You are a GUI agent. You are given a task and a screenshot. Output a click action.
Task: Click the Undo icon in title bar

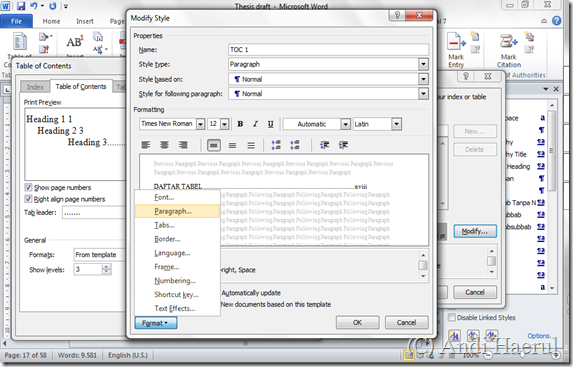(34, 6)
